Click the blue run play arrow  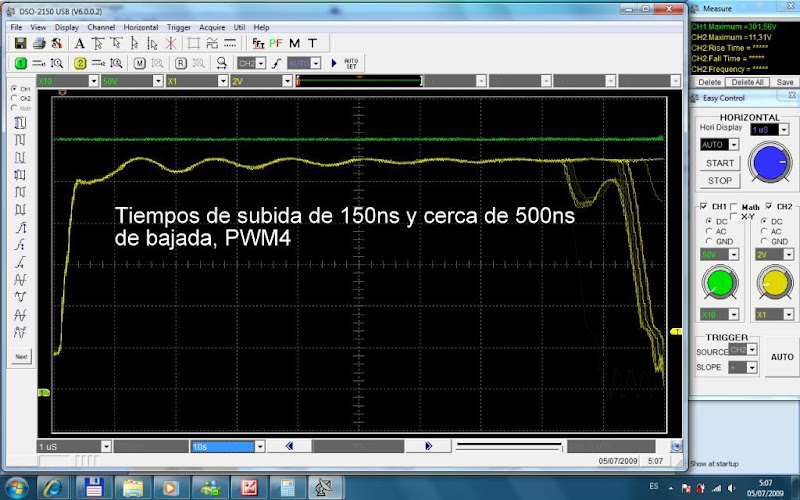tap(334, 63)
